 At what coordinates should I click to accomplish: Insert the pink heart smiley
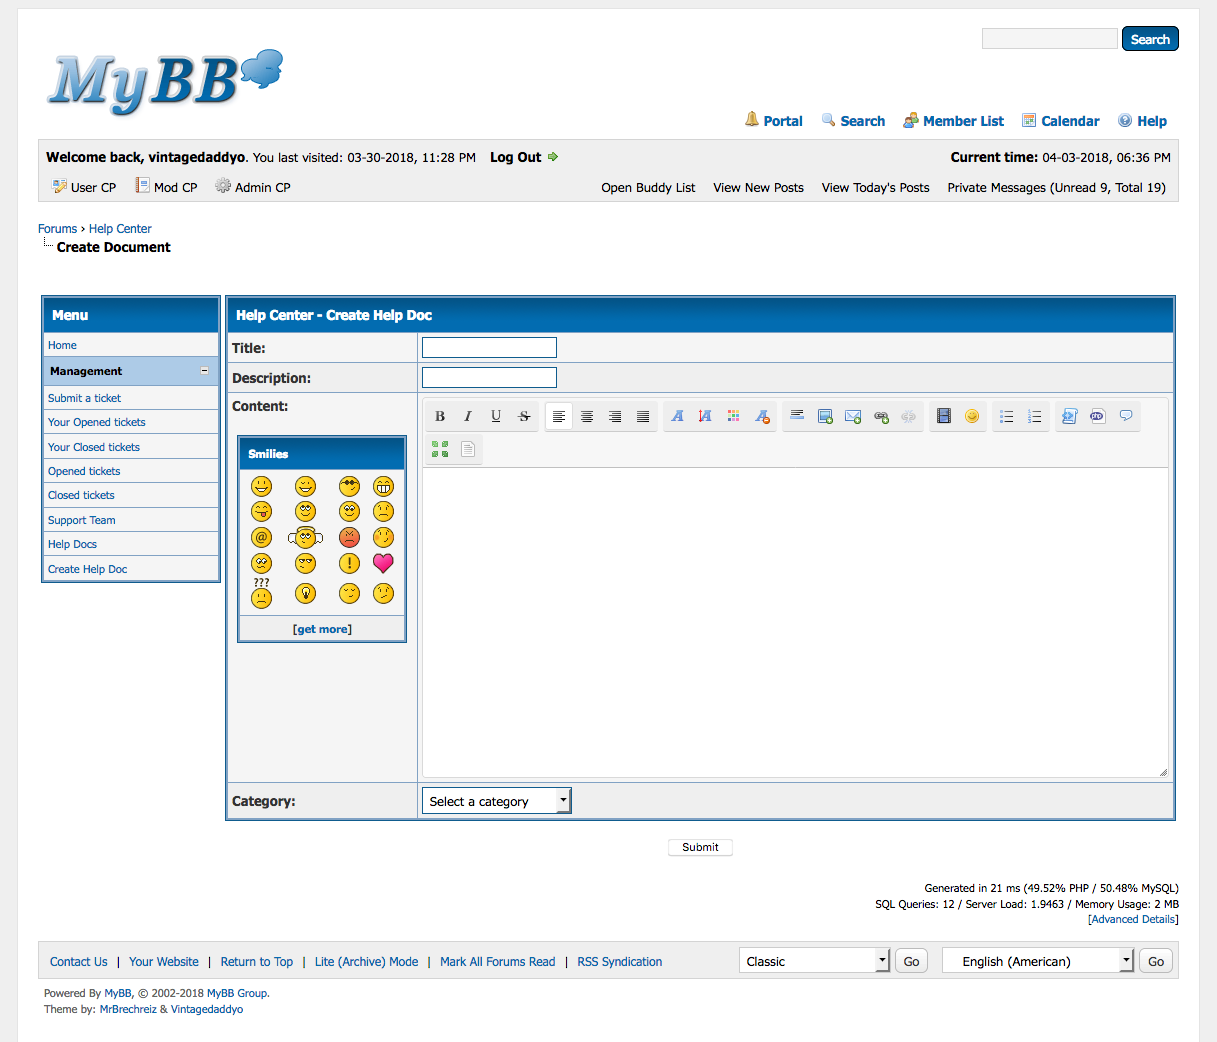(383, 563)
